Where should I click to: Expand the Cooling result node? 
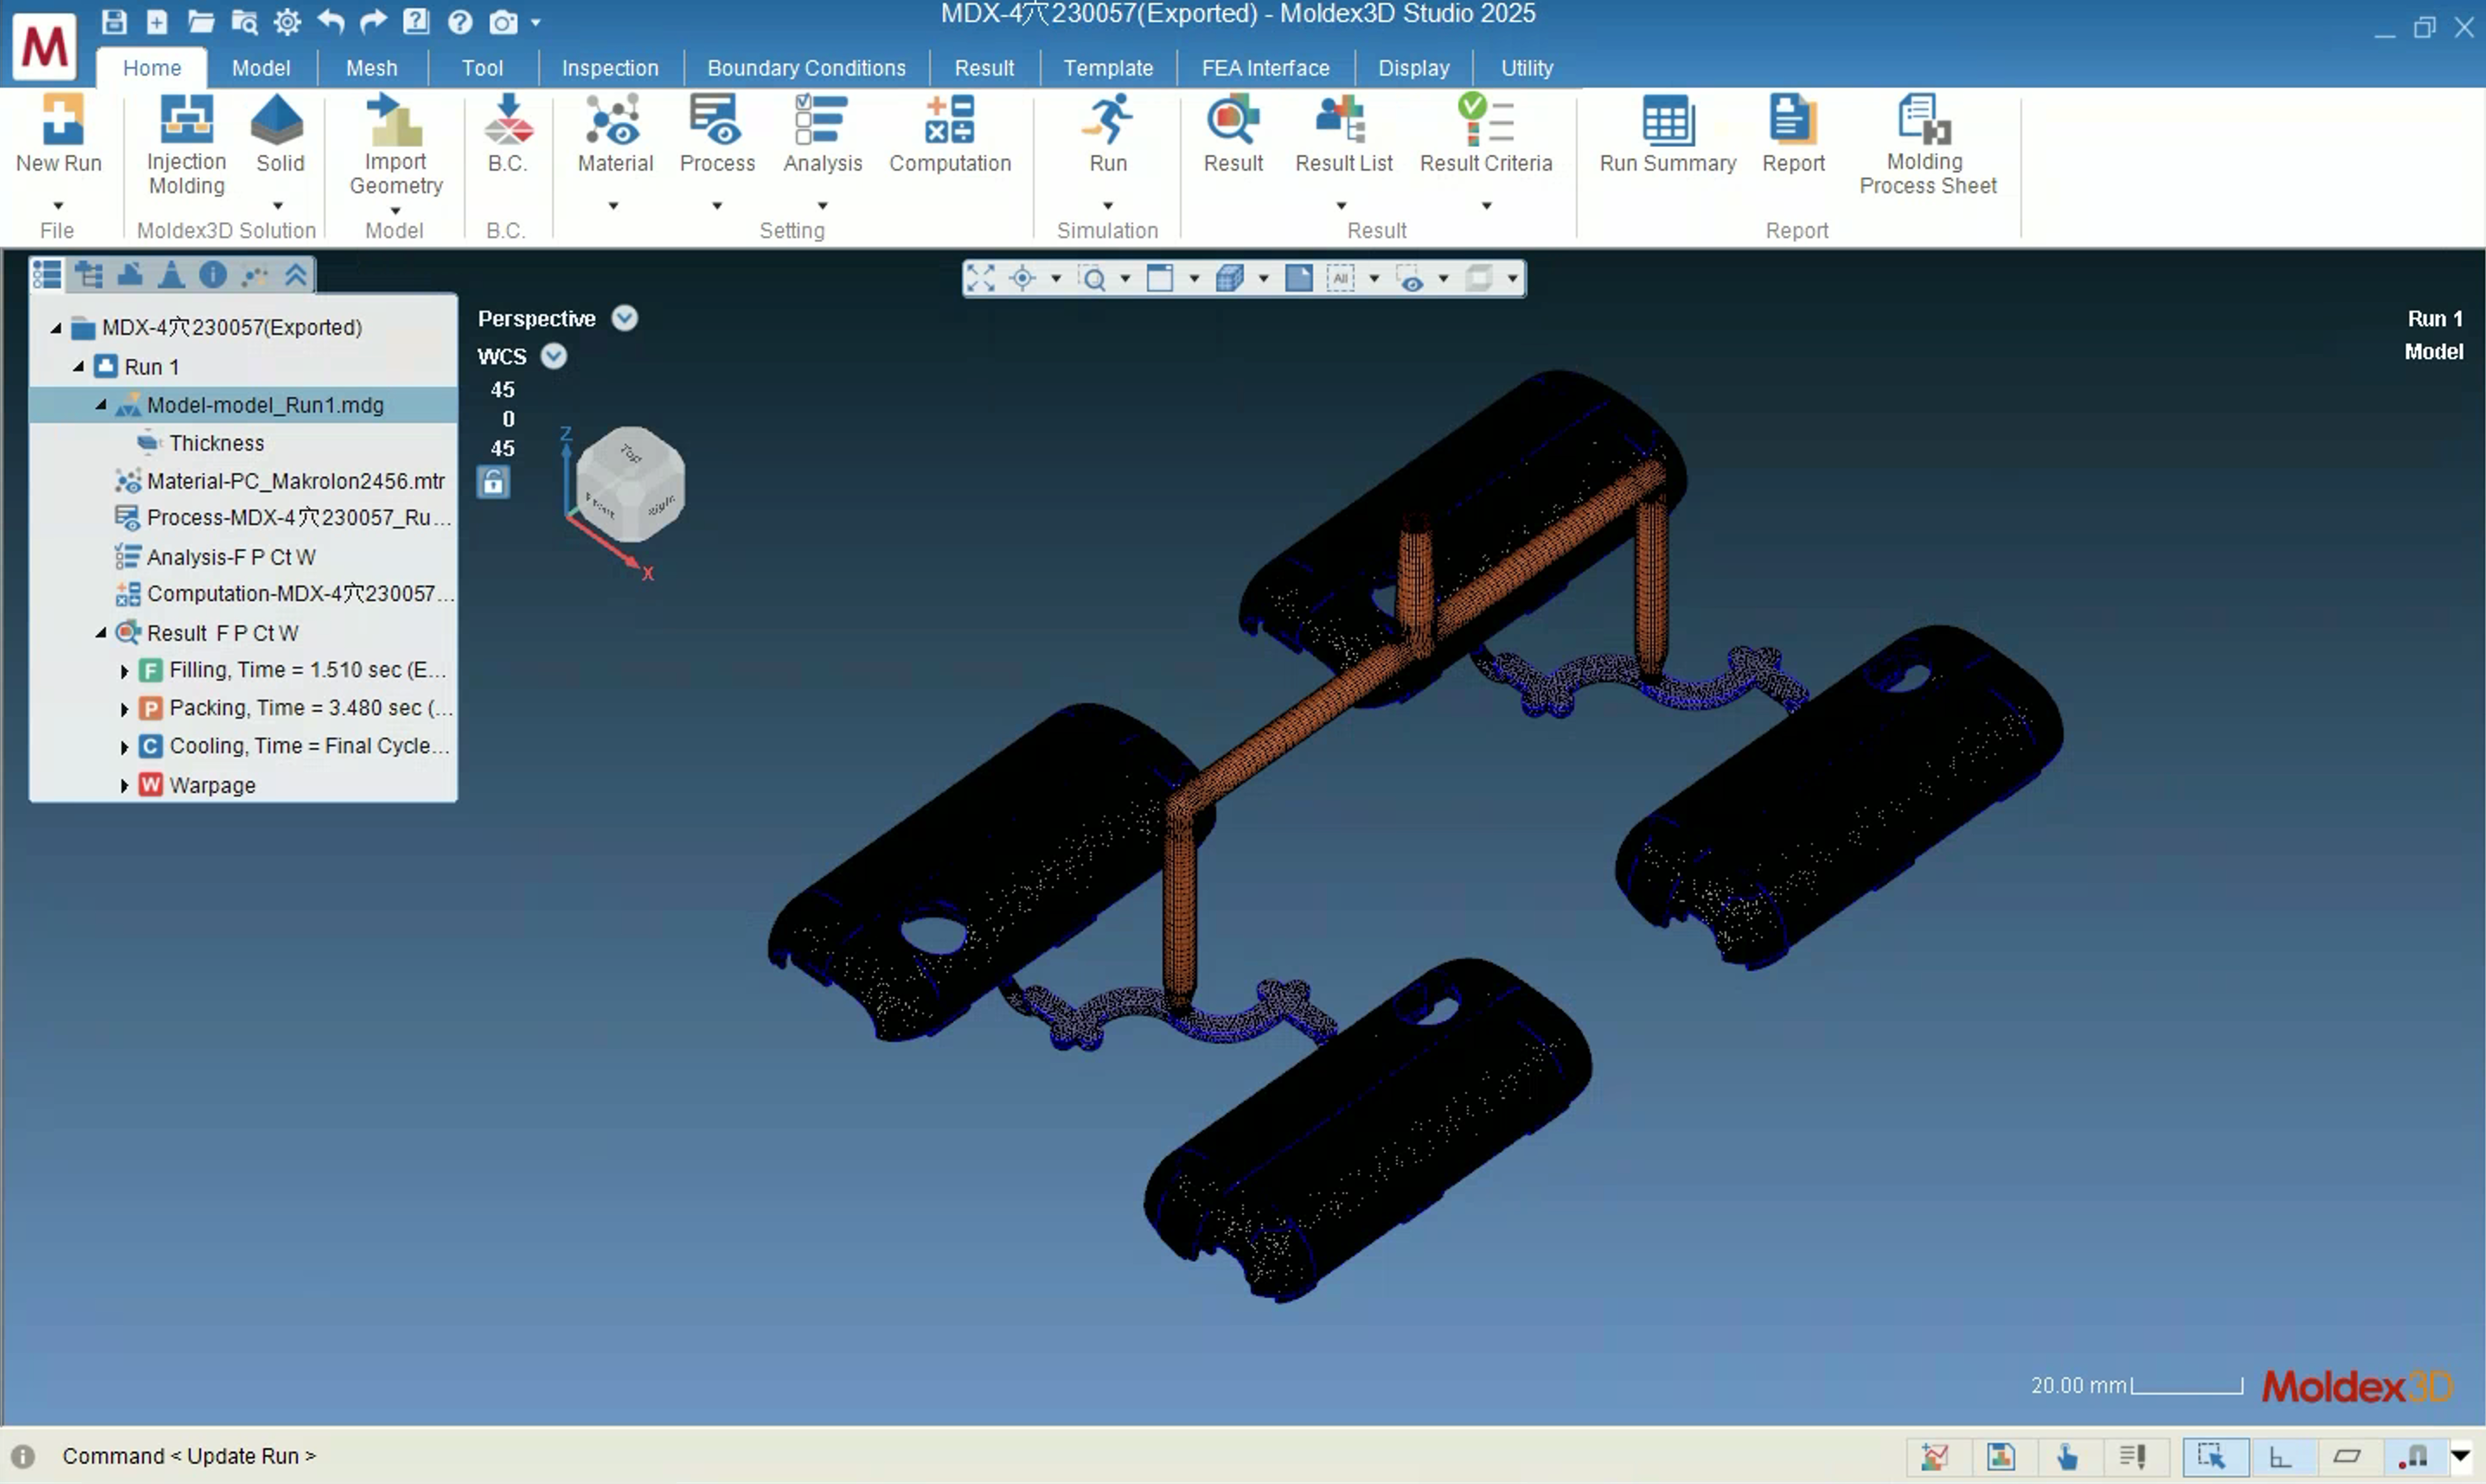(124, 747)
